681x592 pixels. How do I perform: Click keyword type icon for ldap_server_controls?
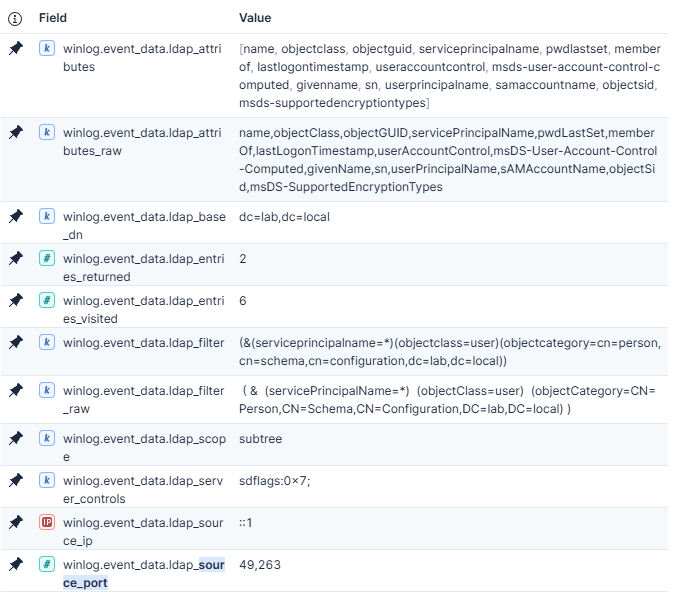(x=47, y=480)
